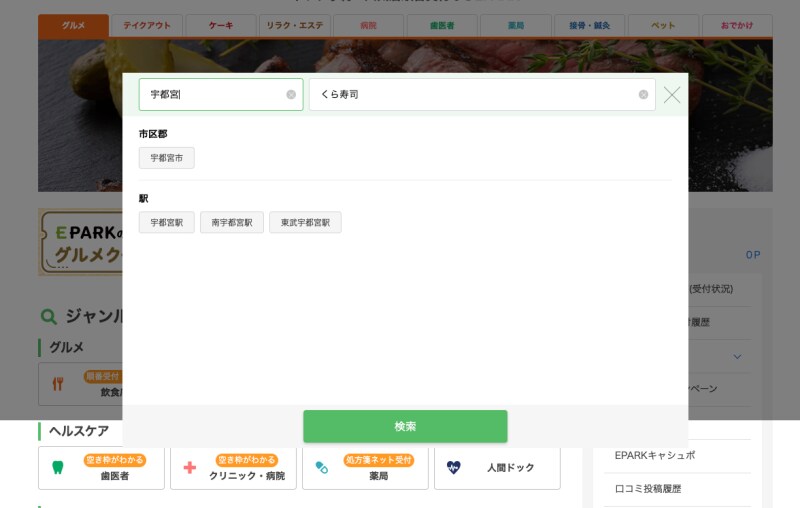
Task: Click the fork and knife 飲食店 icon
Action: click(x=58, y=384)
